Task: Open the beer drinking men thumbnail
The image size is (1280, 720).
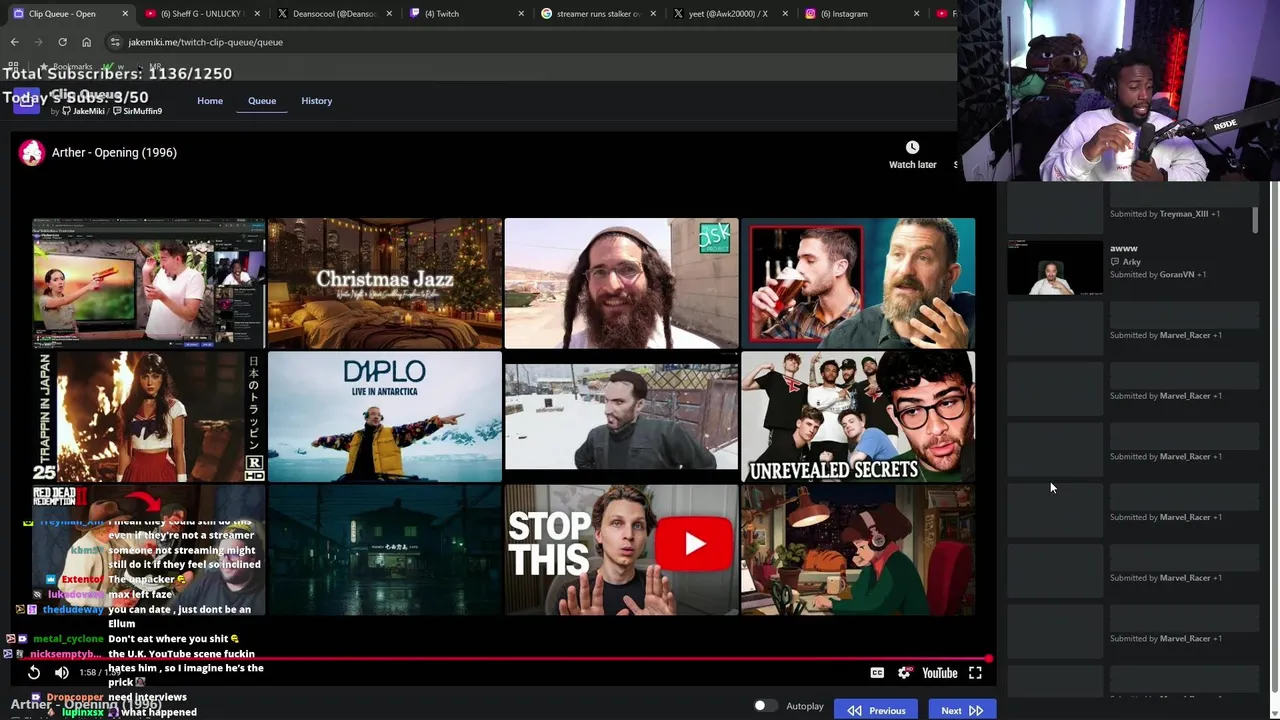Action: coord(858,283)
